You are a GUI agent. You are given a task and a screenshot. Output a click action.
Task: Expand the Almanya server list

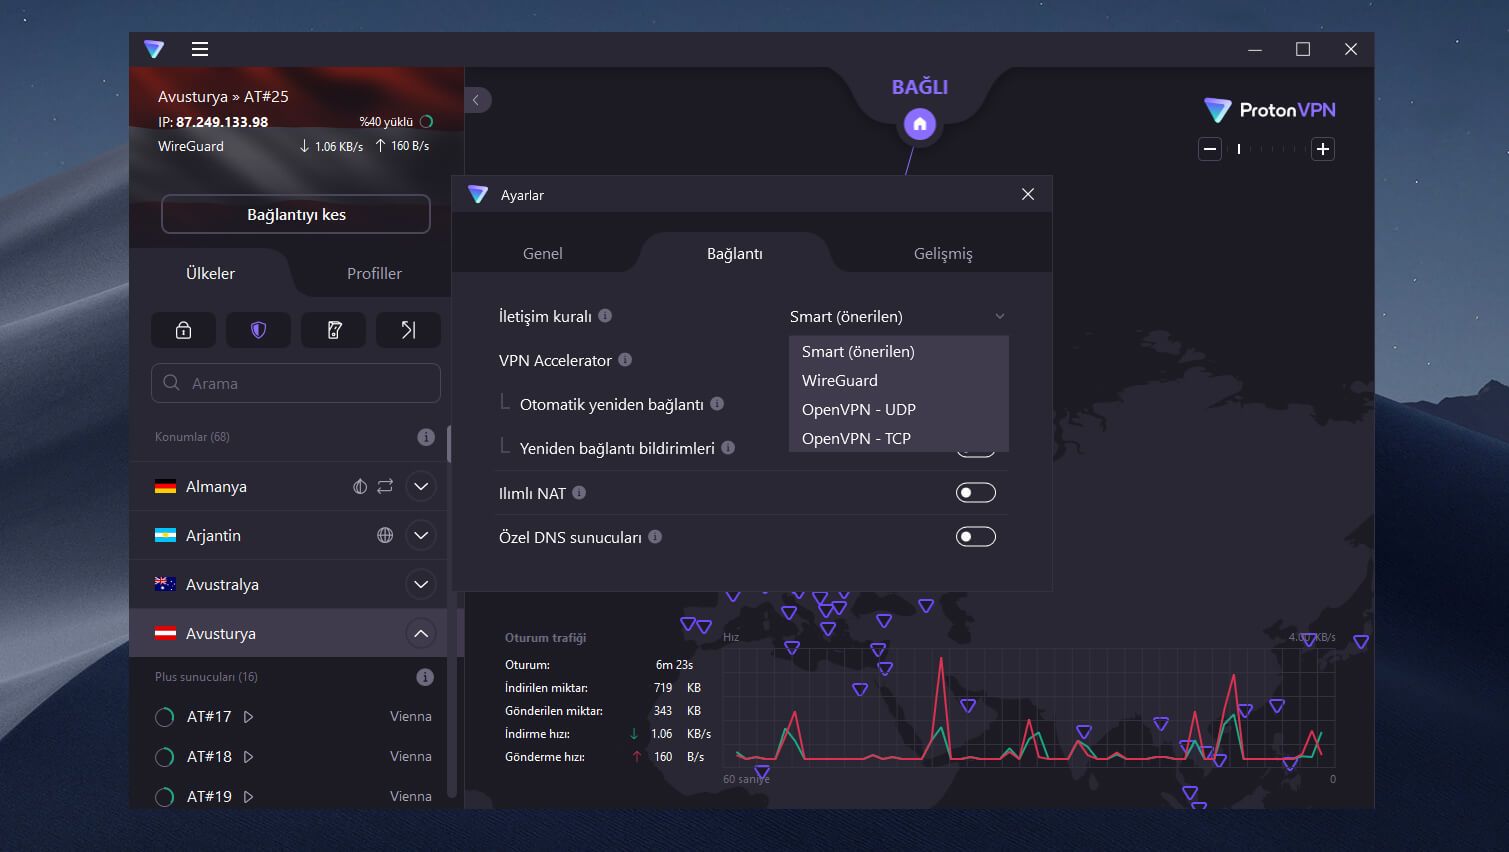(x=421, y=486)
